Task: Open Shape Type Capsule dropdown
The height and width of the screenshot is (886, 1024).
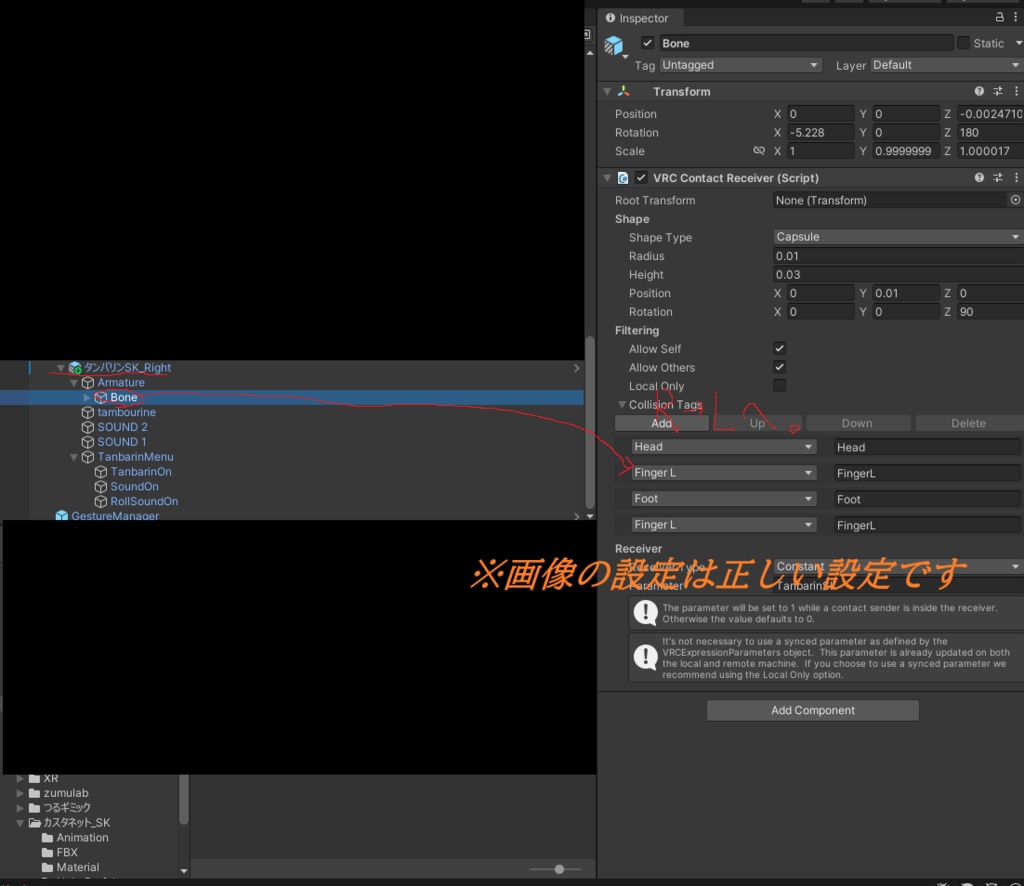Action: (898, 236)
